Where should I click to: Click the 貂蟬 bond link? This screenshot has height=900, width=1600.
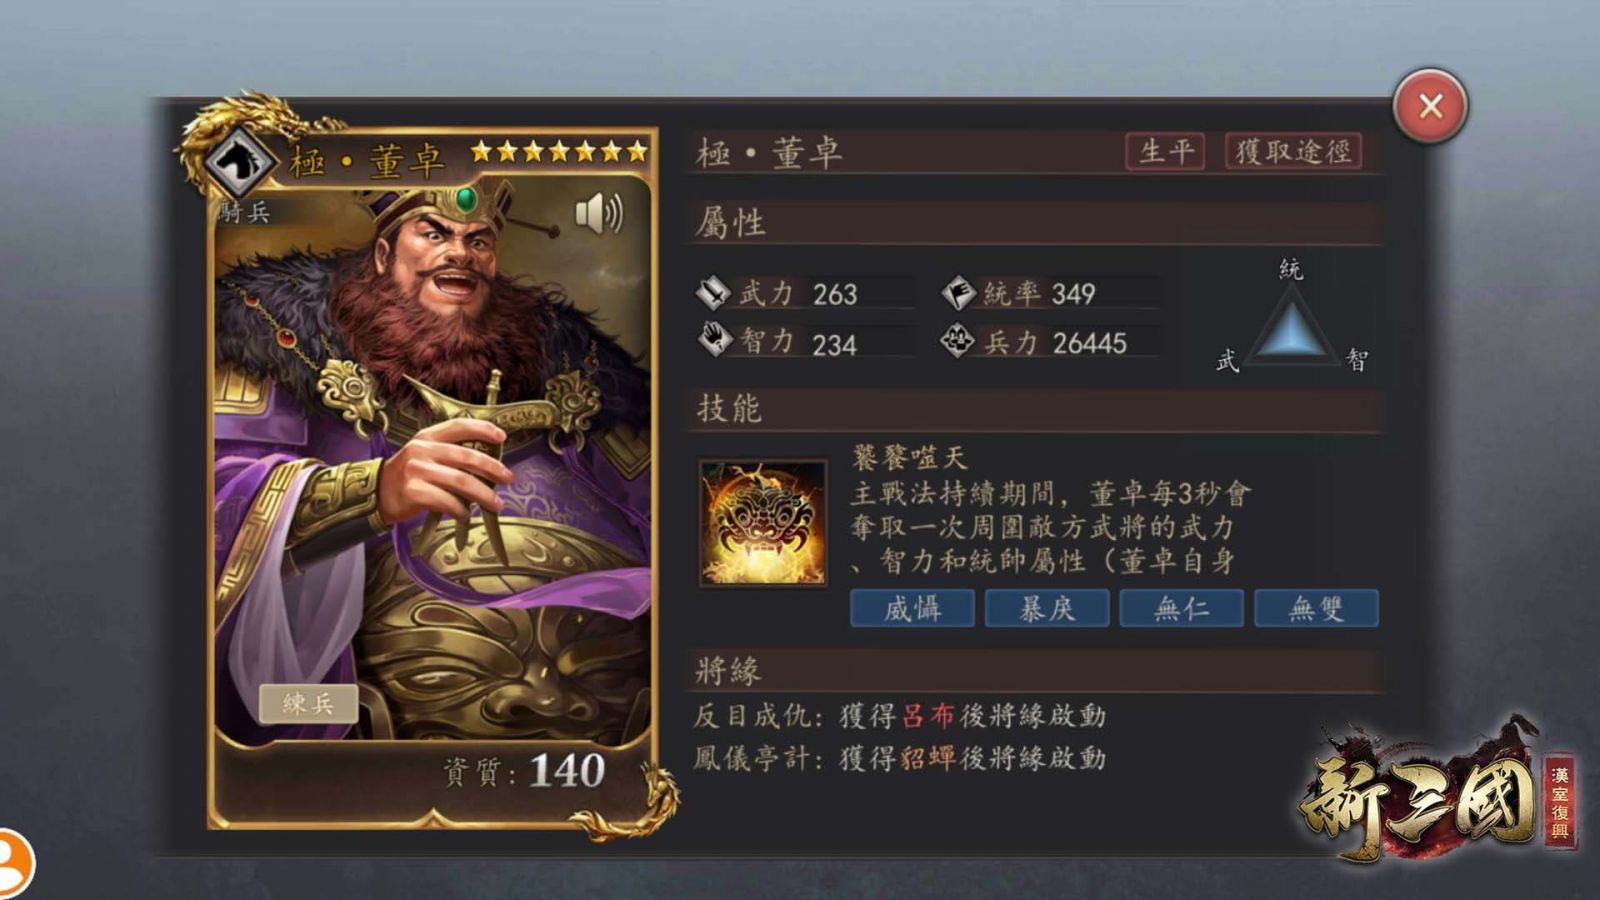tap(927, 758)
